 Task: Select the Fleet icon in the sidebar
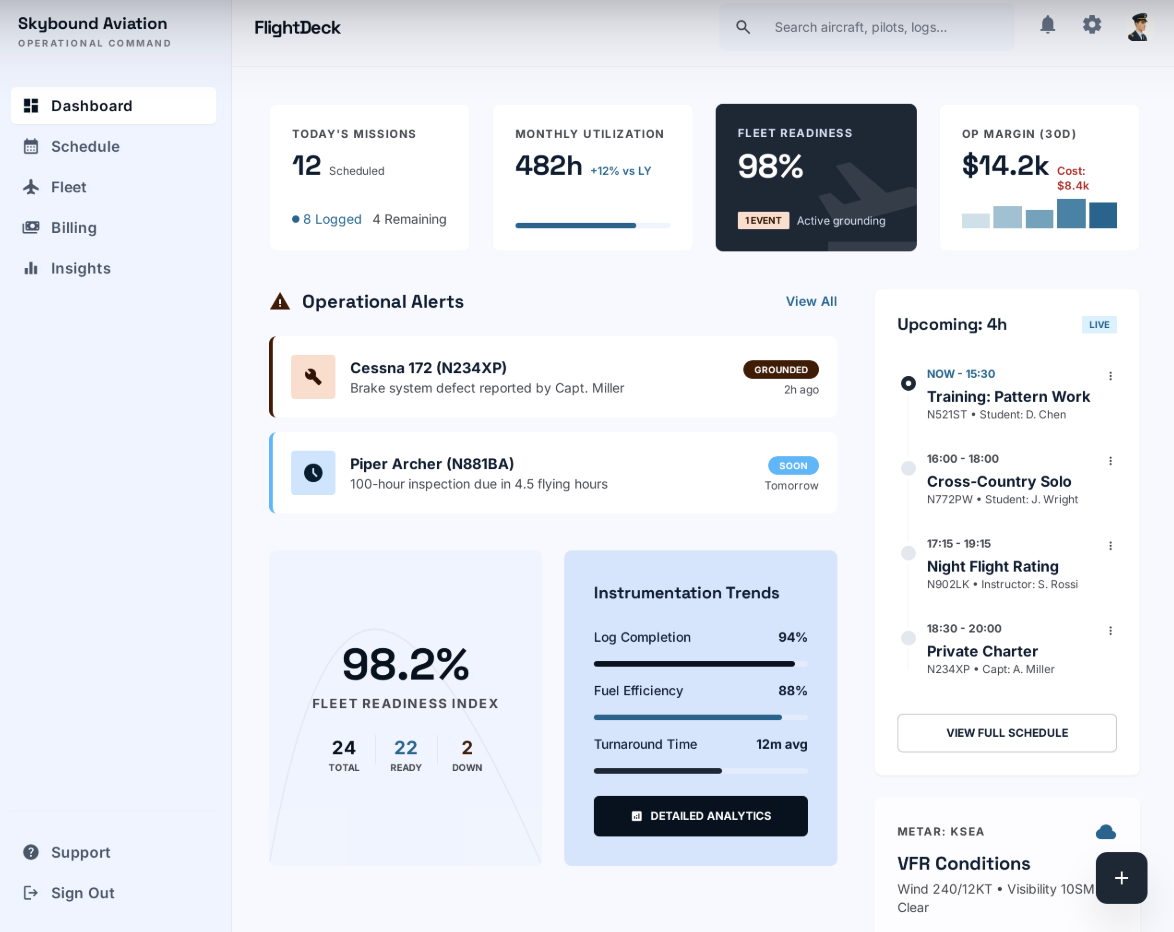pos(31,187)
